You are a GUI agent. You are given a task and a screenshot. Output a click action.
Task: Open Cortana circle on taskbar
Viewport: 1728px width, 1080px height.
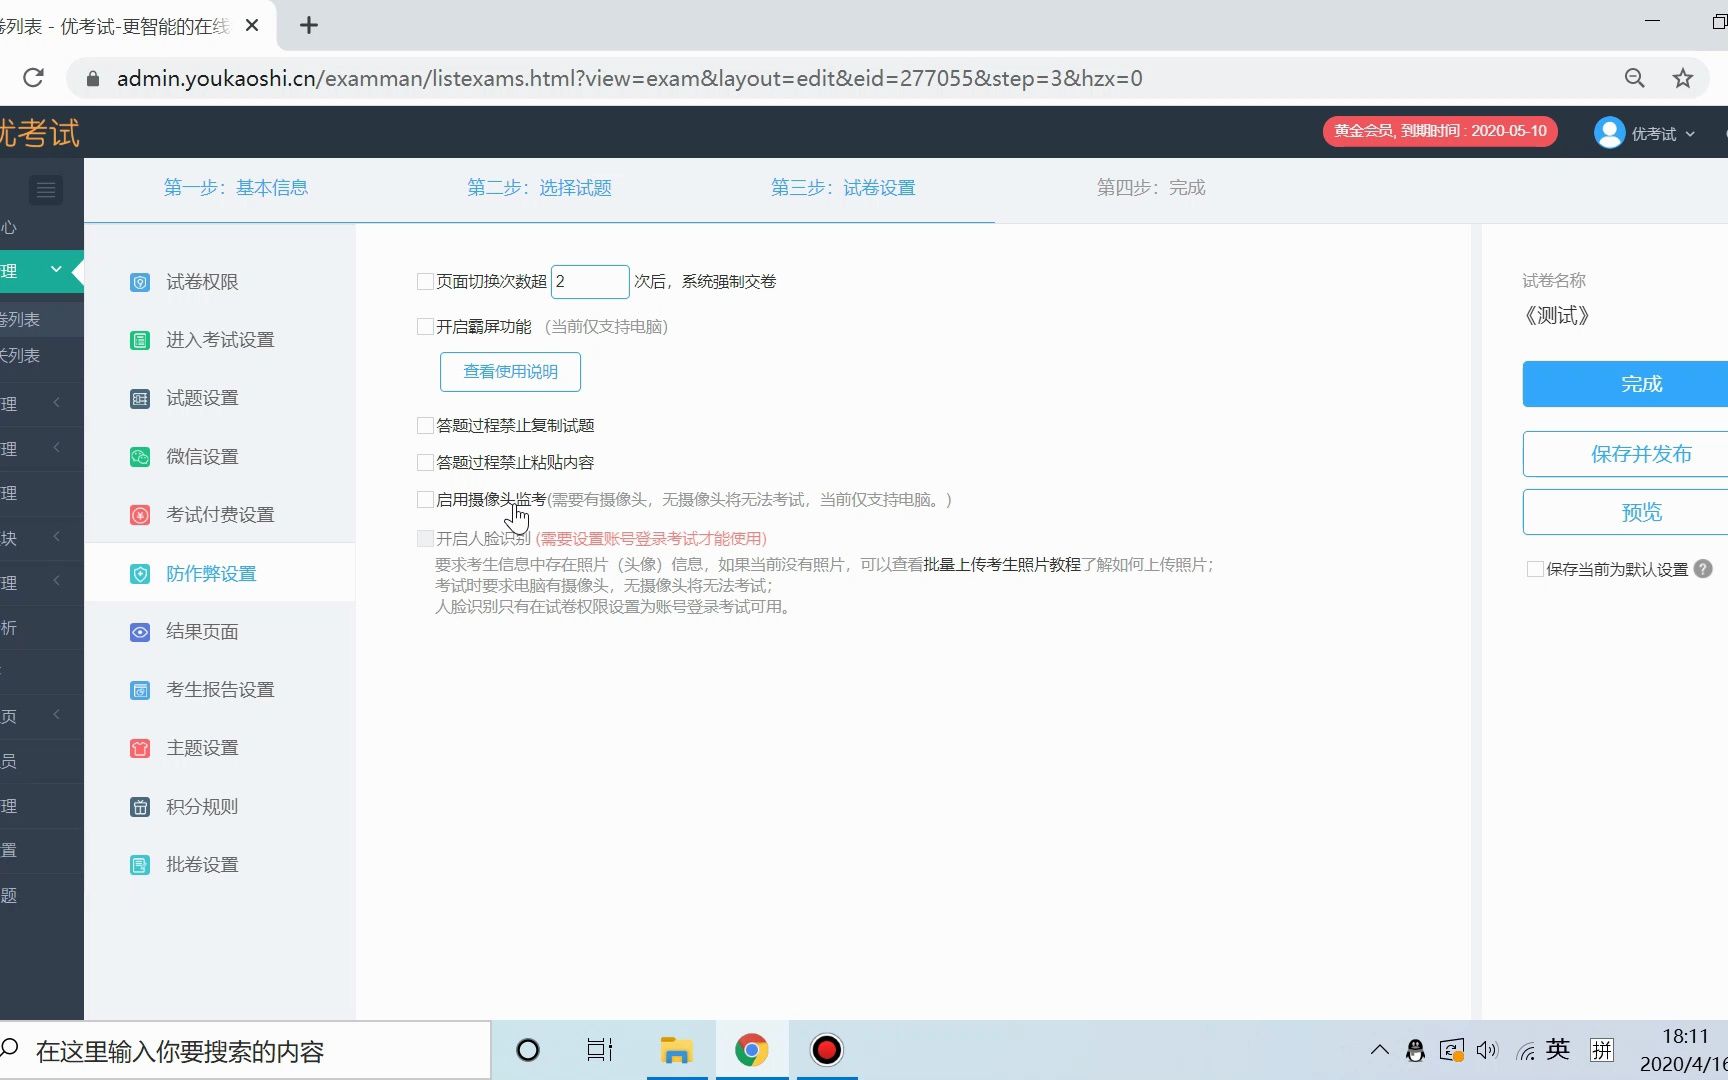coord(528,1050)
